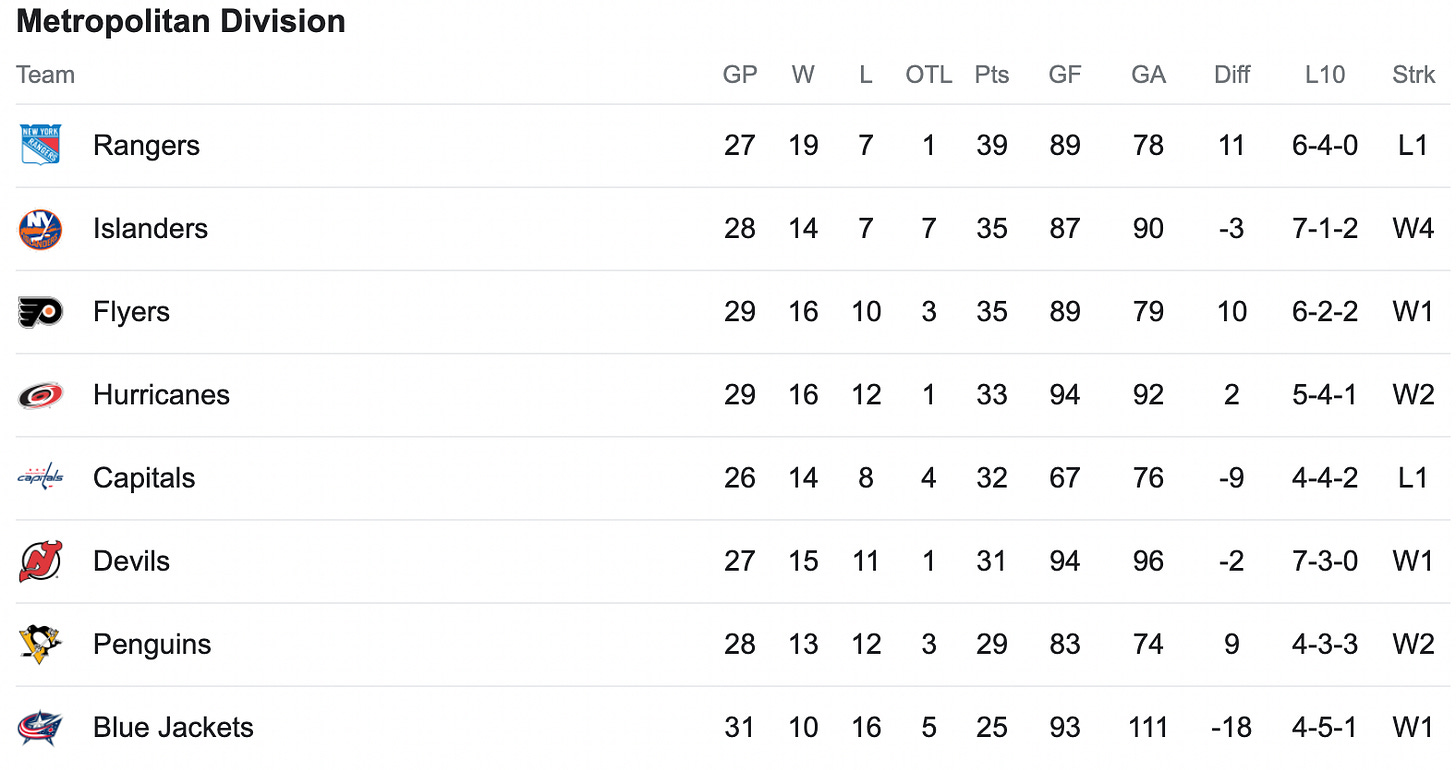Click the Penguins team logo
This screenshot has height=770, width=1456.
pyautogui.click(x=41, y=644)
